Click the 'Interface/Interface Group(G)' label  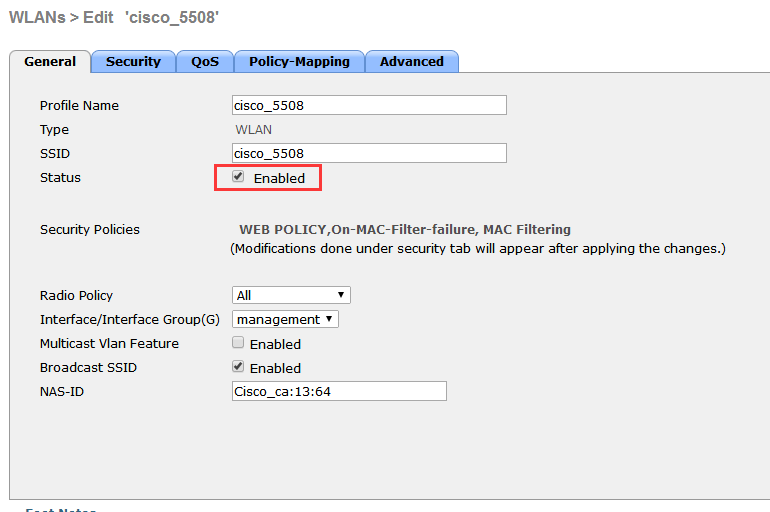point(130,320)
